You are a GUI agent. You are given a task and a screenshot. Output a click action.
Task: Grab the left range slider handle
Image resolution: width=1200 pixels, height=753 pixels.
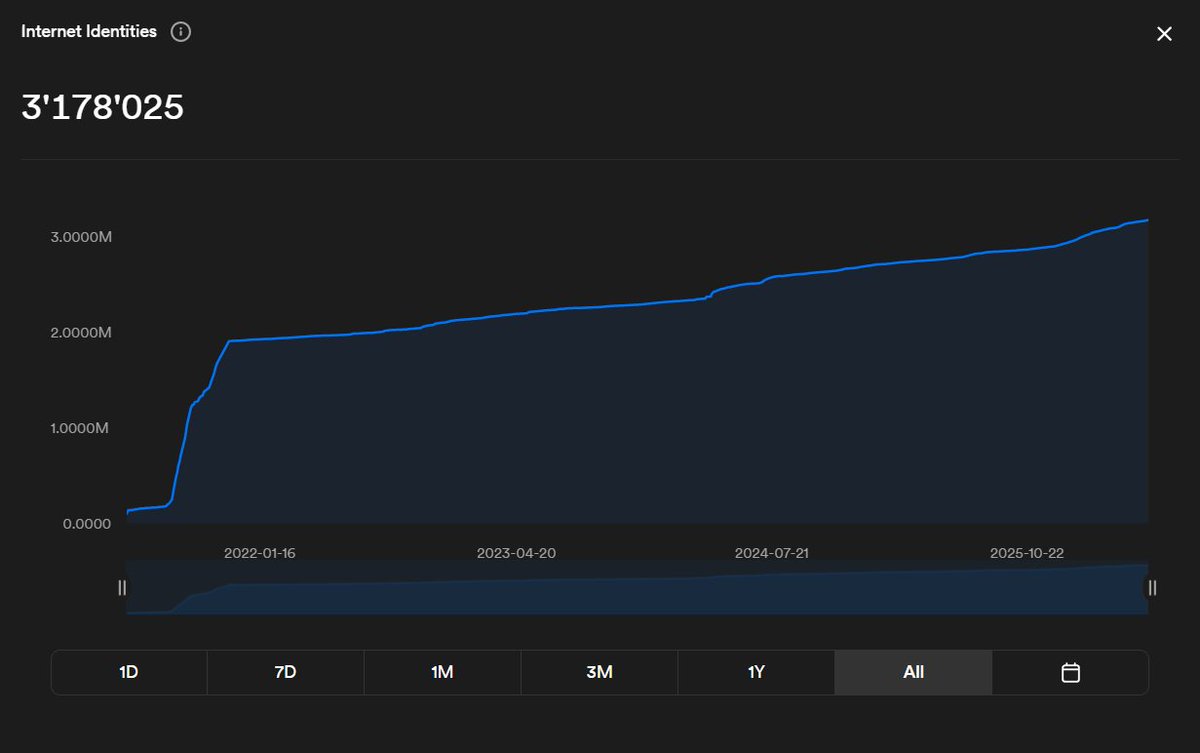pos(122,588)
